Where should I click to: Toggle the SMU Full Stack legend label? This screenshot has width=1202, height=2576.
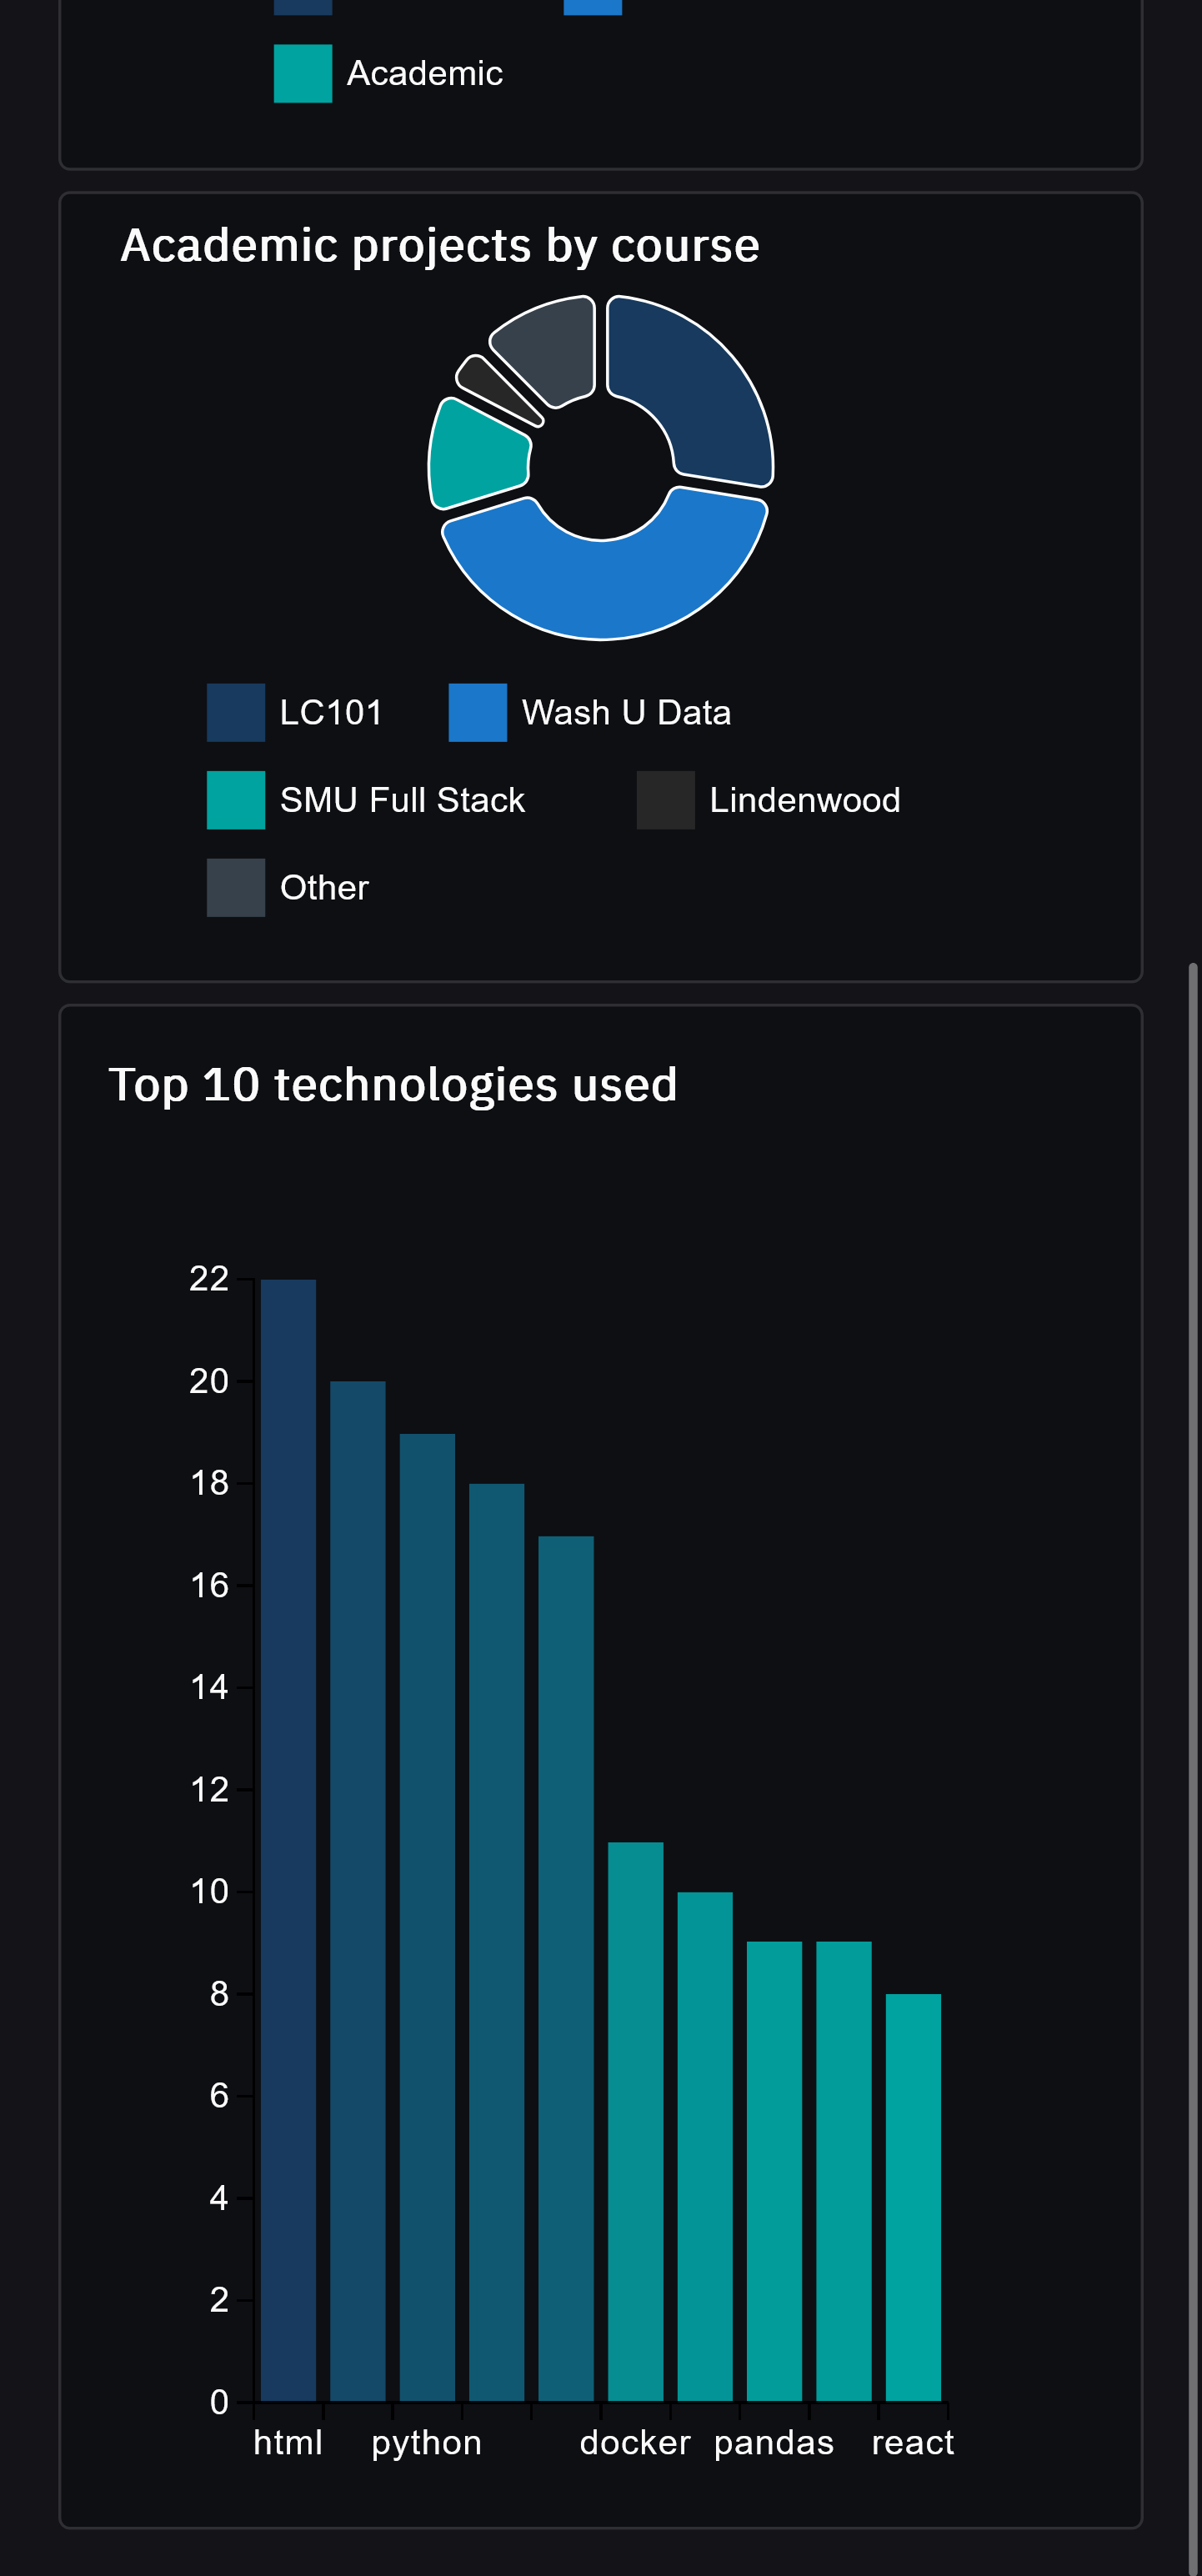402,800
